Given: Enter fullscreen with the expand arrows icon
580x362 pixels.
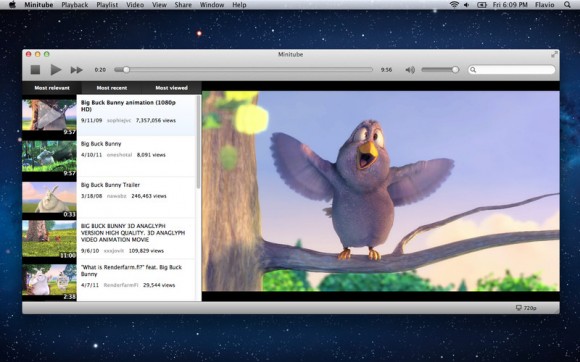Looking at the screenshot, I should click(554, 55).
